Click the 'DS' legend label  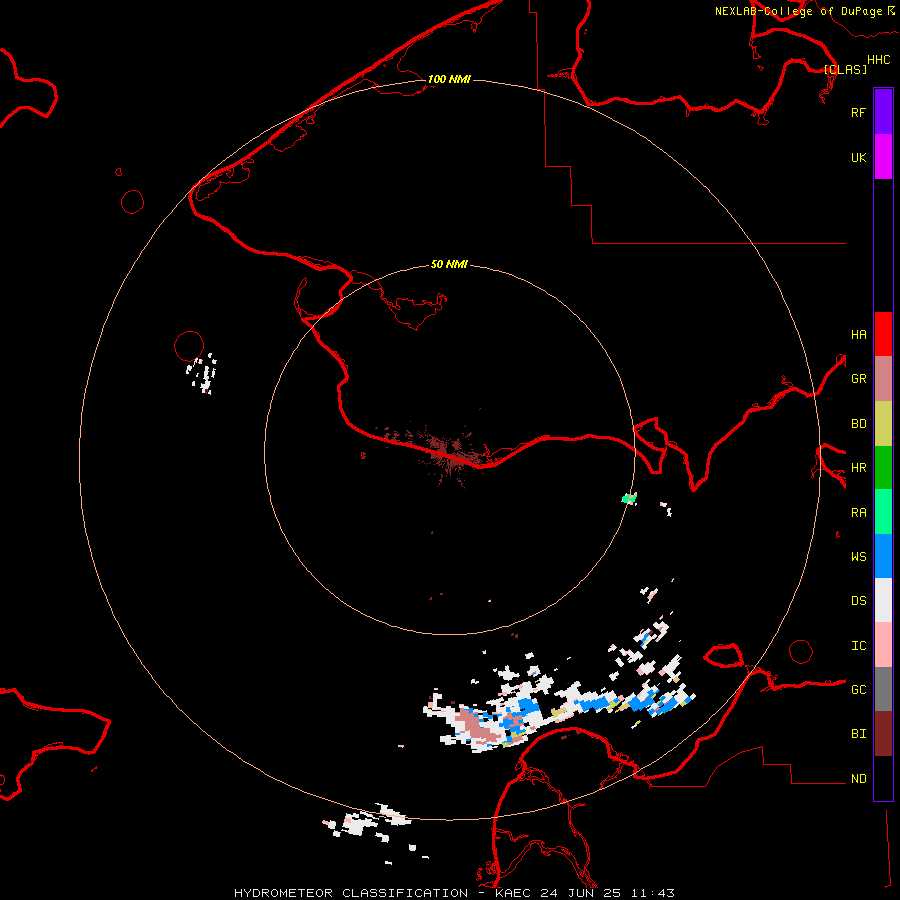coord(858,600)
